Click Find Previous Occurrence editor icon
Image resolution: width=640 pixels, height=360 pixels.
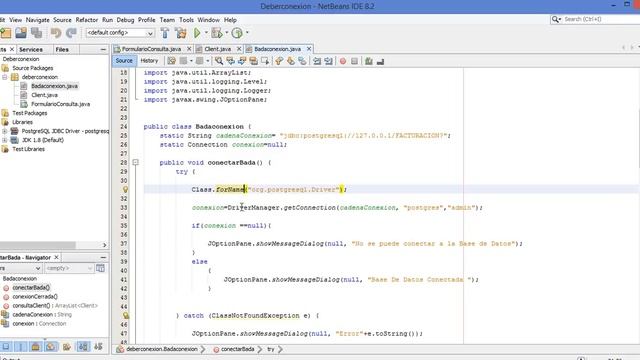[x=231, y=61]
